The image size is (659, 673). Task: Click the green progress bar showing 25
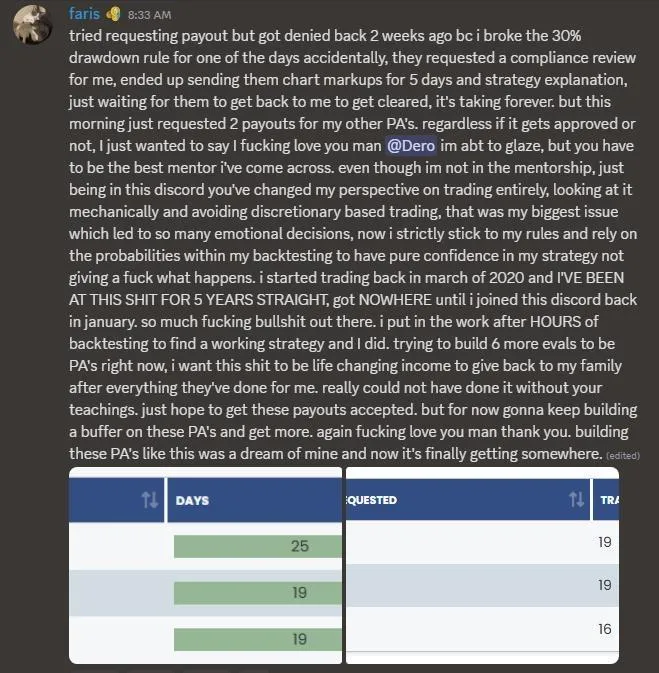[x=258, y=546]
